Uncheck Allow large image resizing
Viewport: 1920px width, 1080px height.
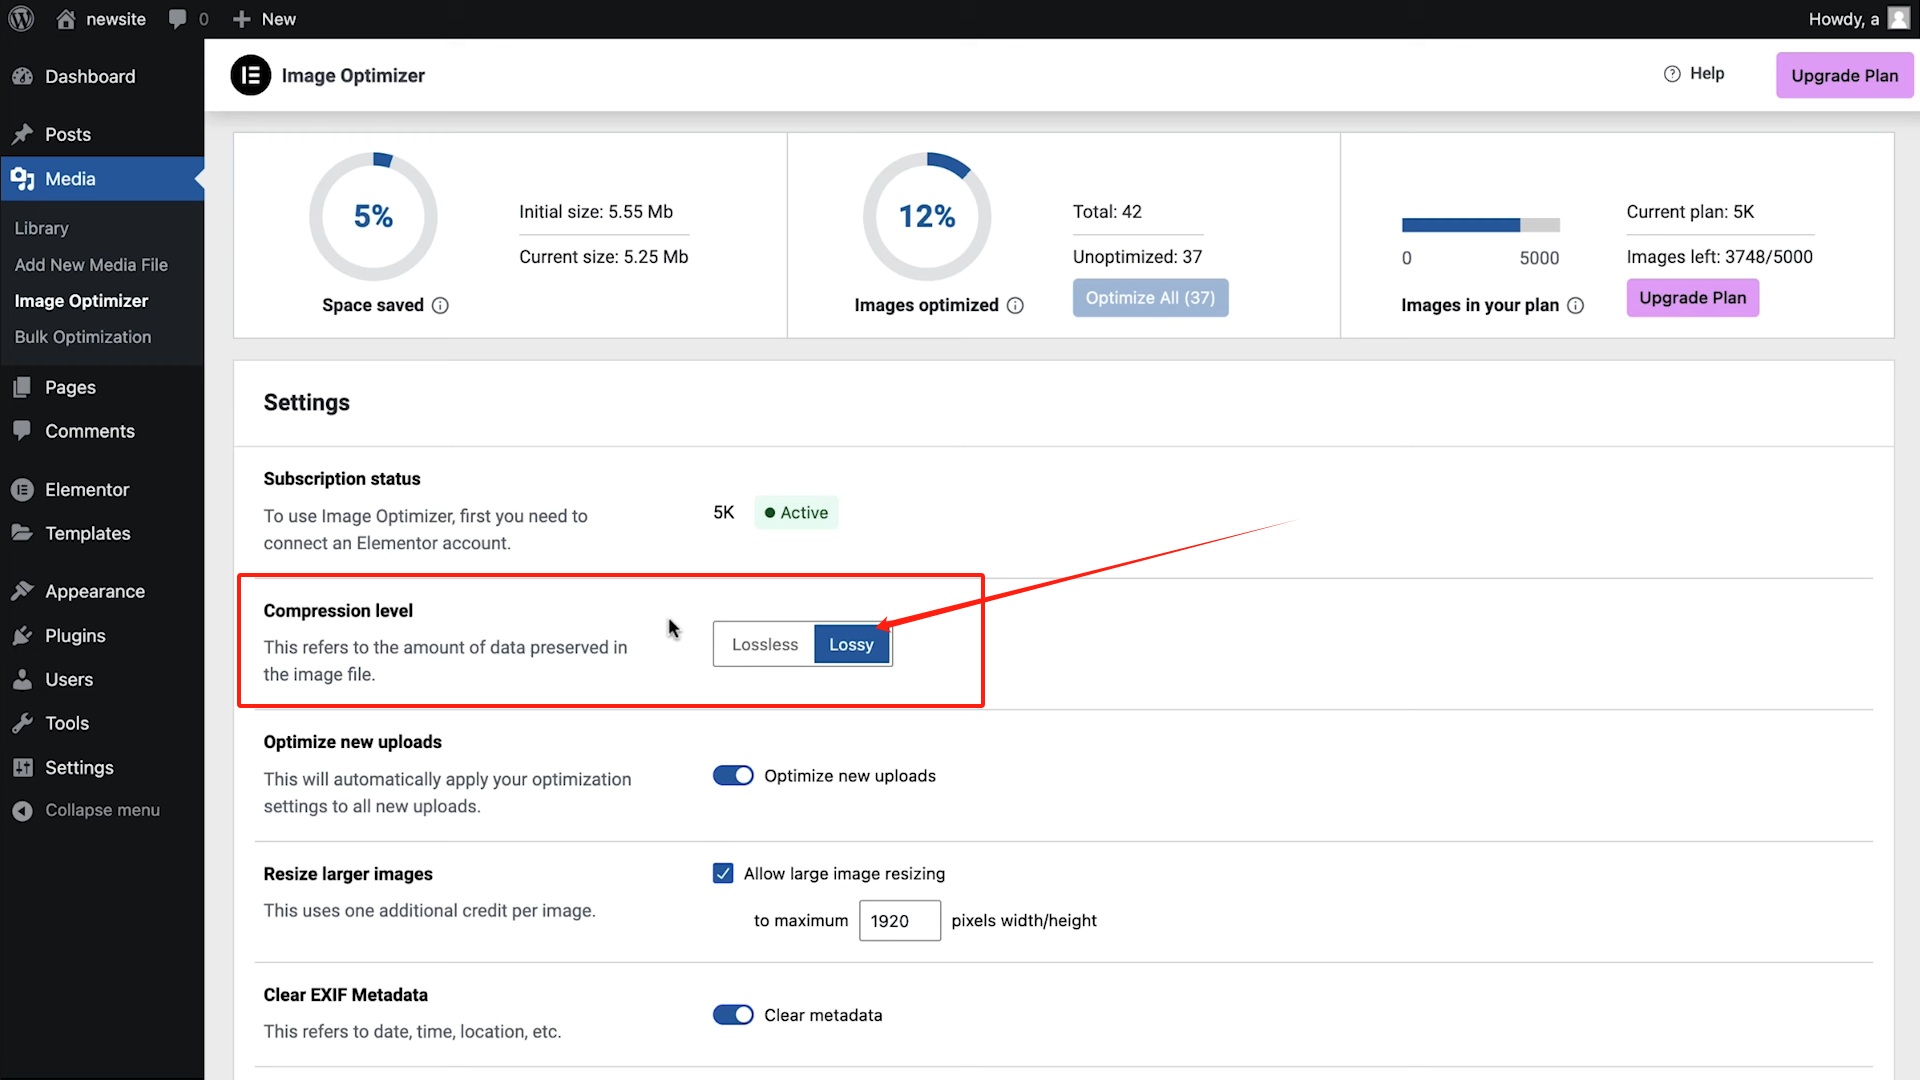pos(723,873)
